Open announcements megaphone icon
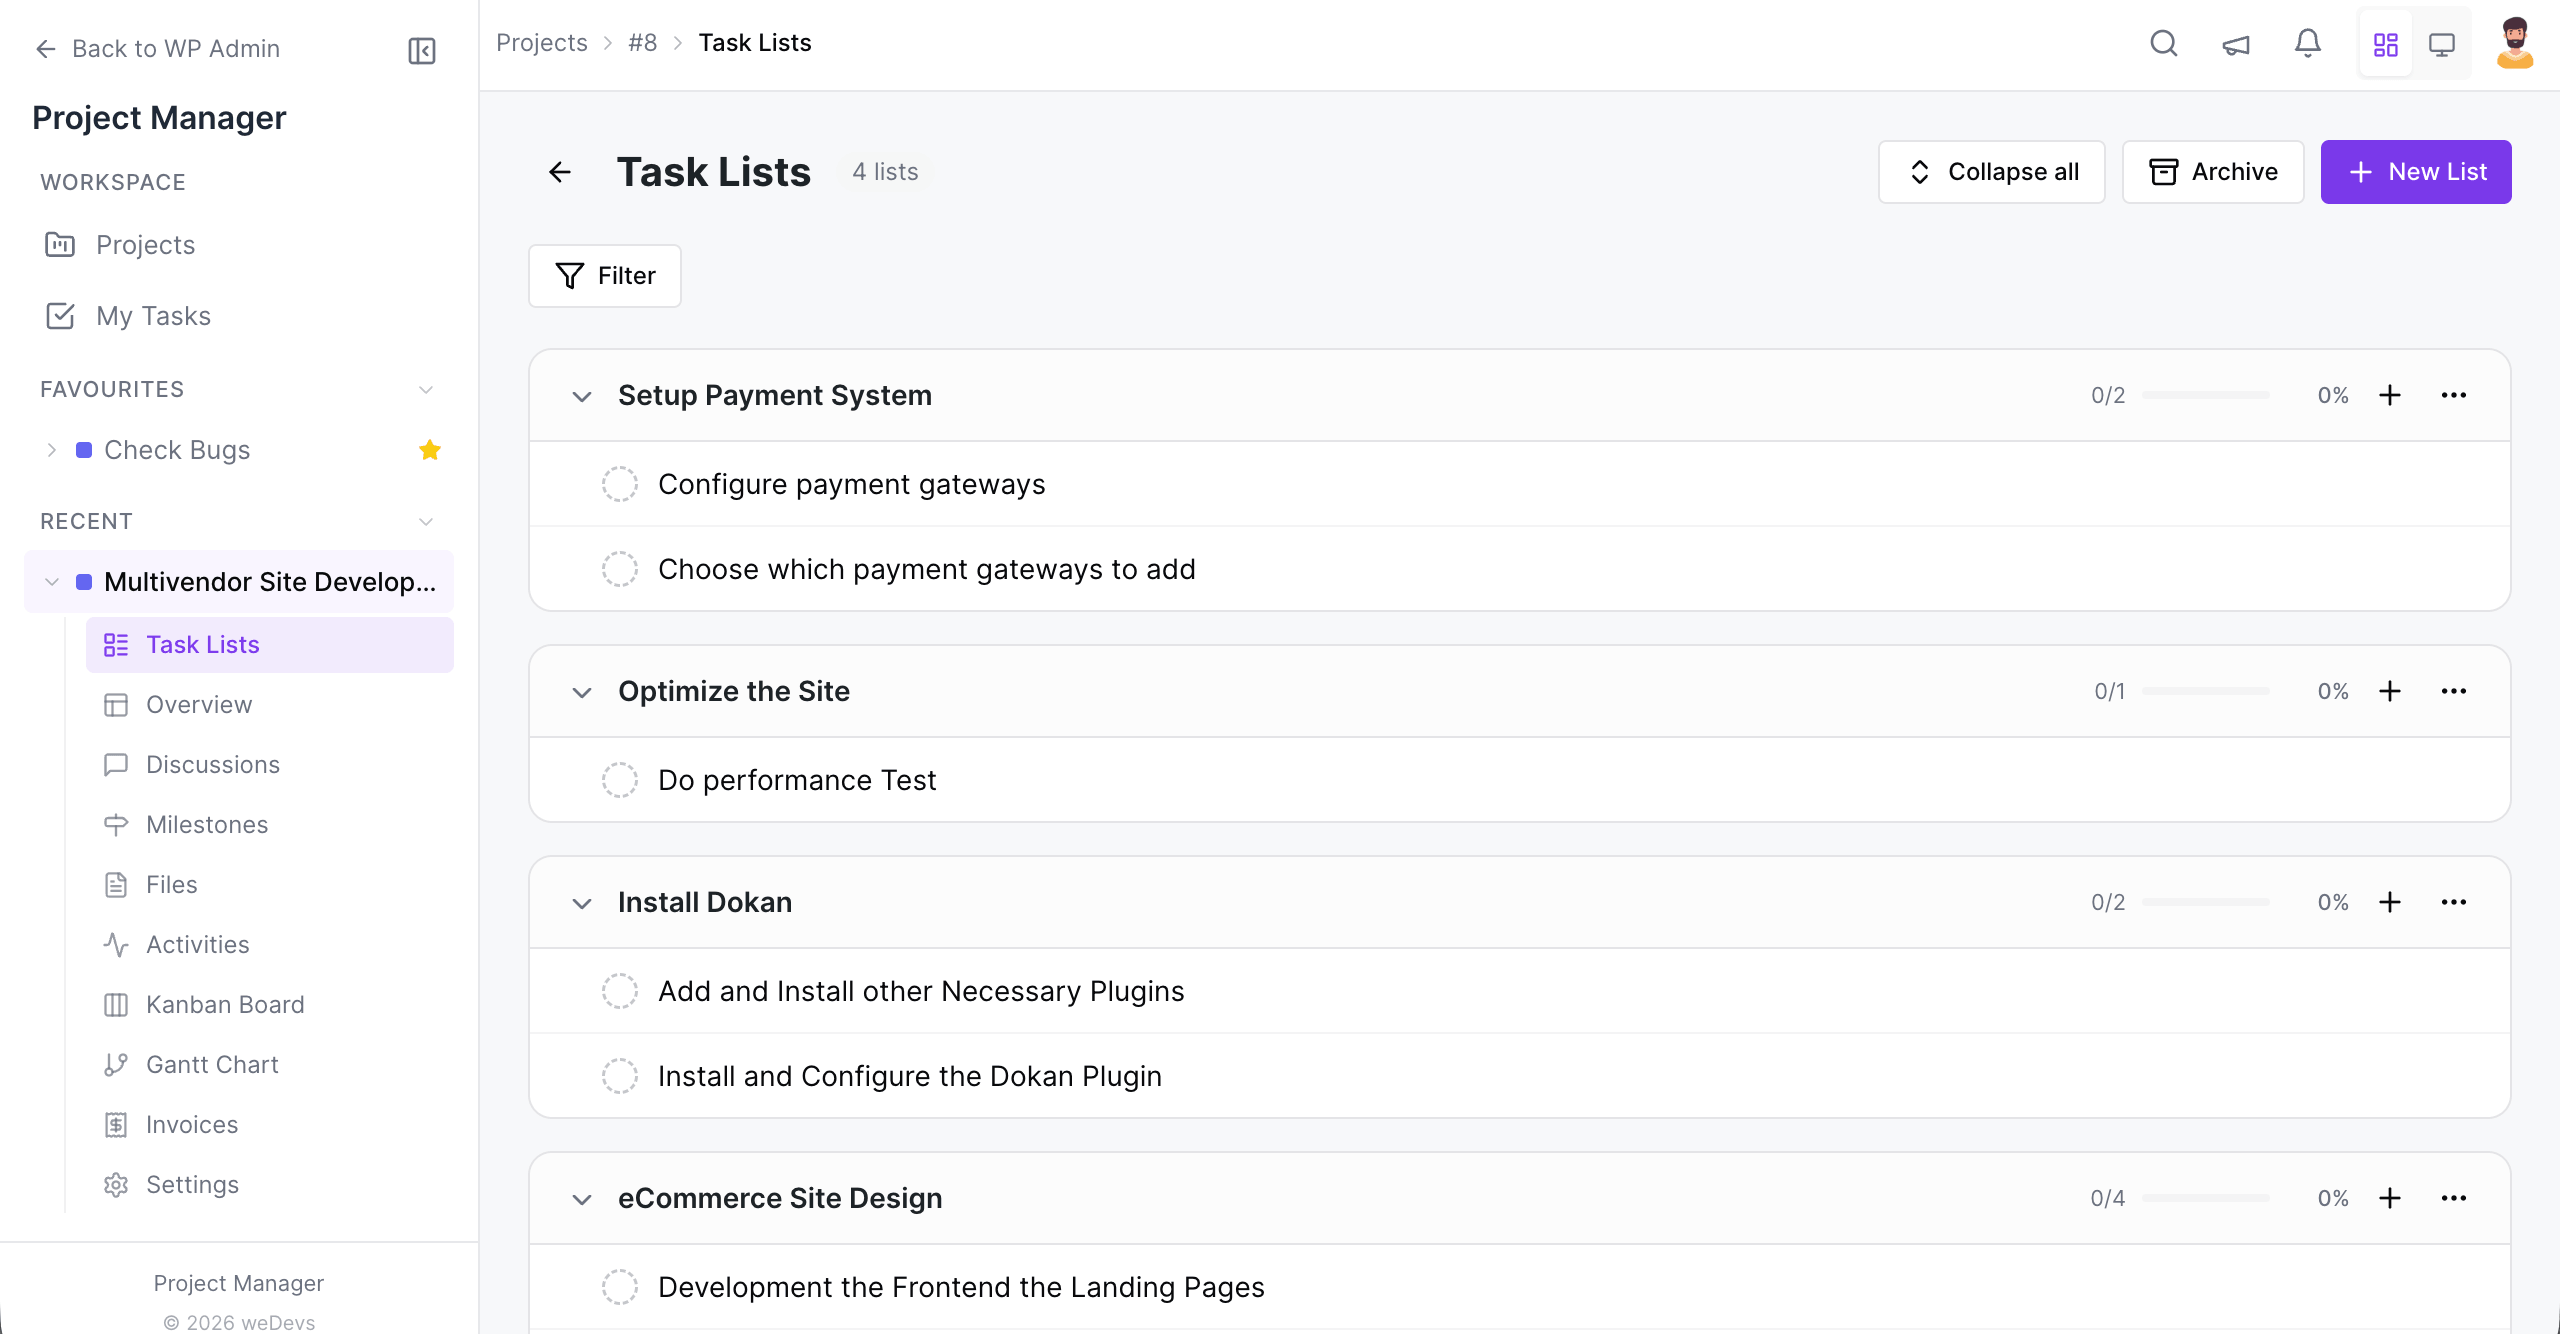 (x=2236, y=44)
